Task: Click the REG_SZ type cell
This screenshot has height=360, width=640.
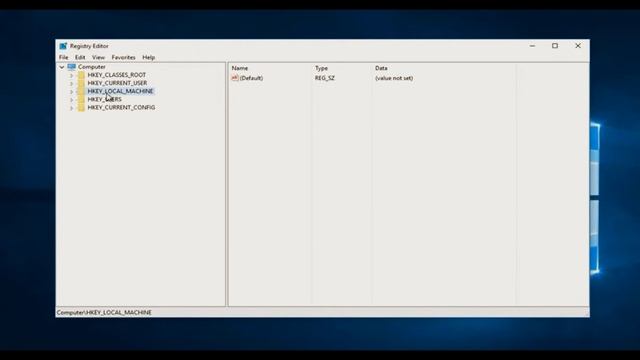Action: (x=324, y=78)
